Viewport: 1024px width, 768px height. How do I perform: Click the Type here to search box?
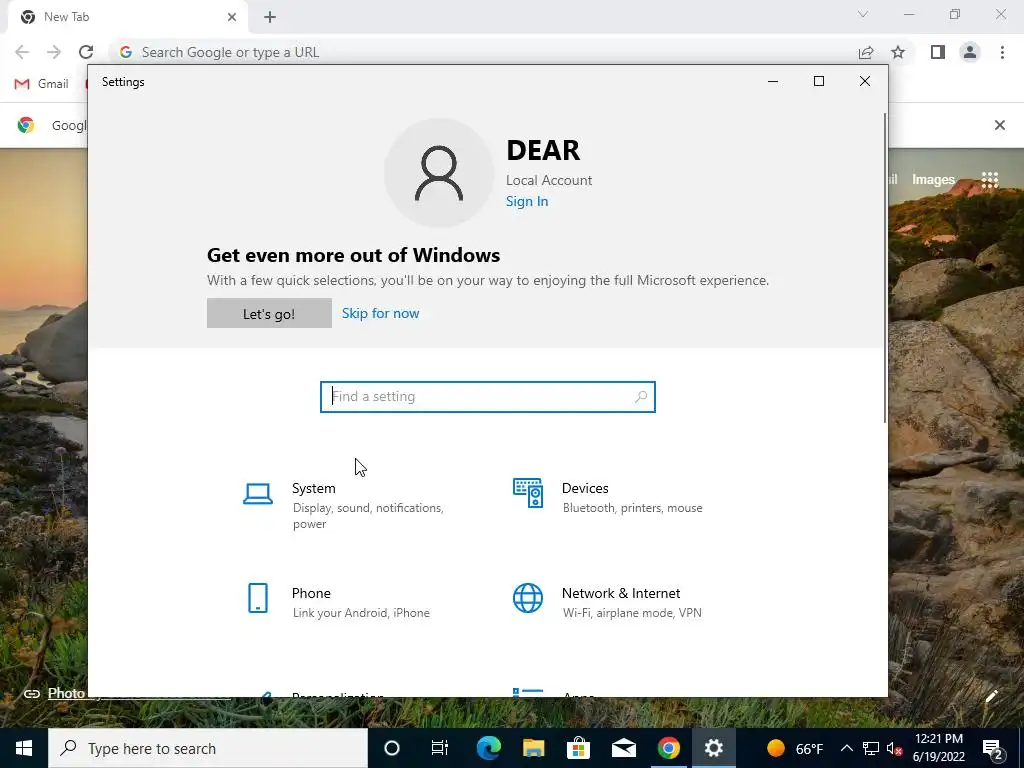pyautogui.click(x=208, y=748)
